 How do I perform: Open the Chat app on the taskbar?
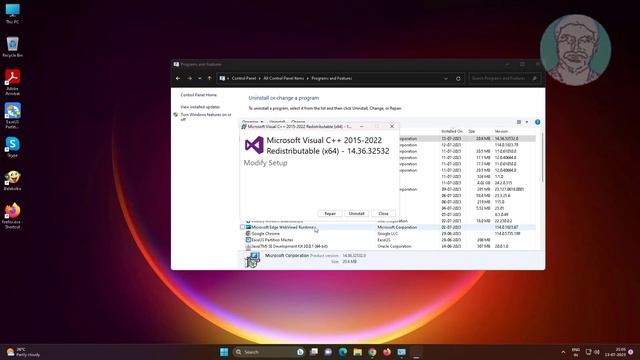pos(328,352)
